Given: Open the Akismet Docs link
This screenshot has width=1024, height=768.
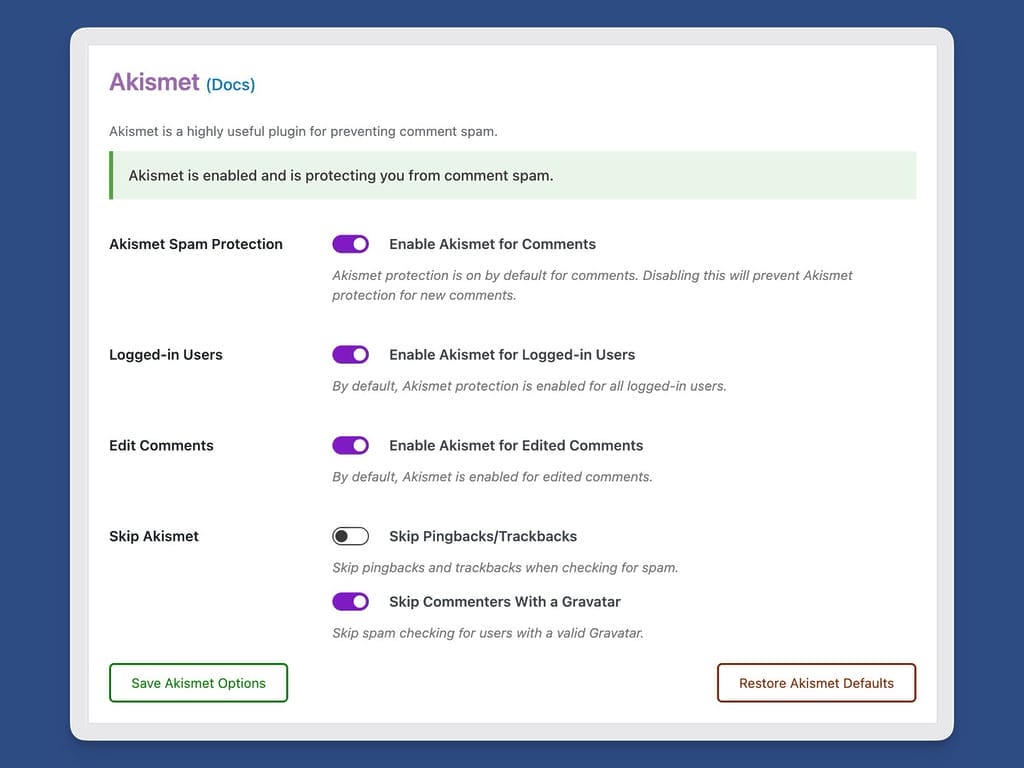Looking at the screenshot, I should [x=230, y=85].
